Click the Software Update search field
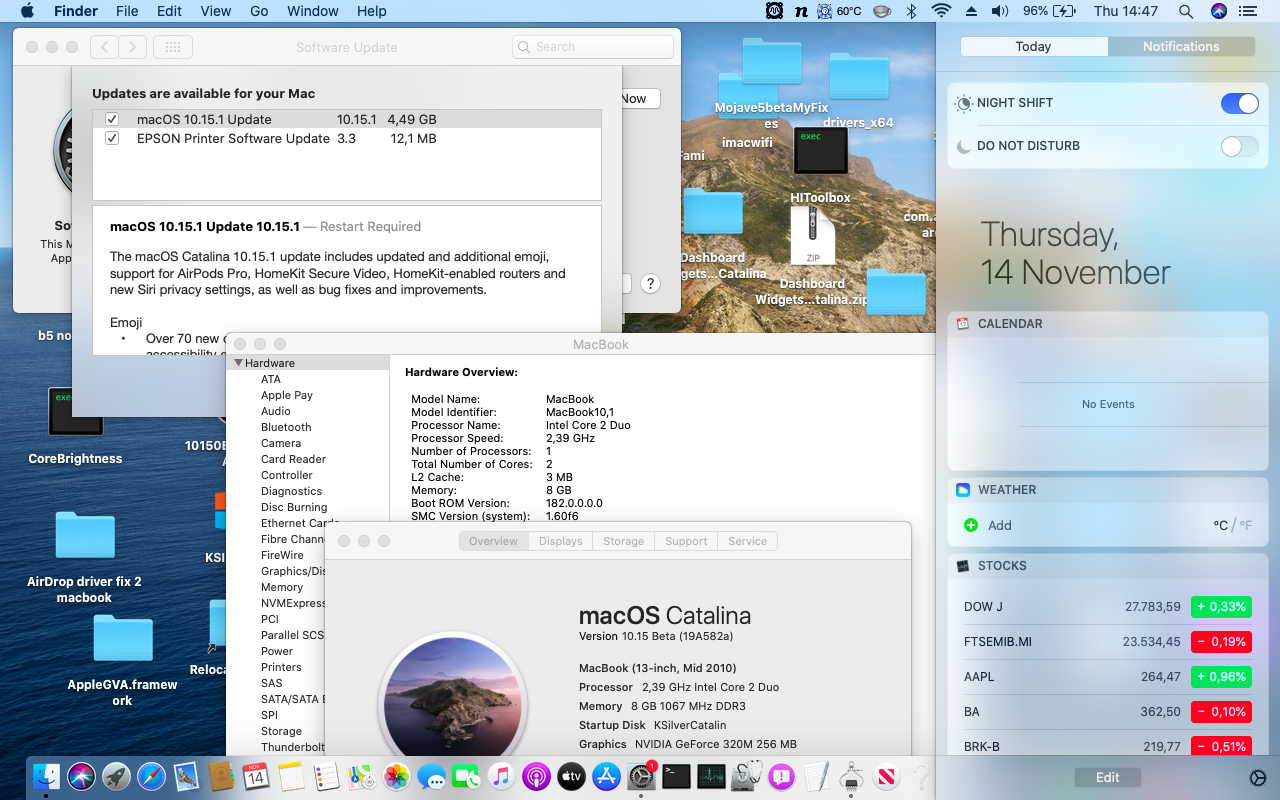 click(x=593, y=47)
